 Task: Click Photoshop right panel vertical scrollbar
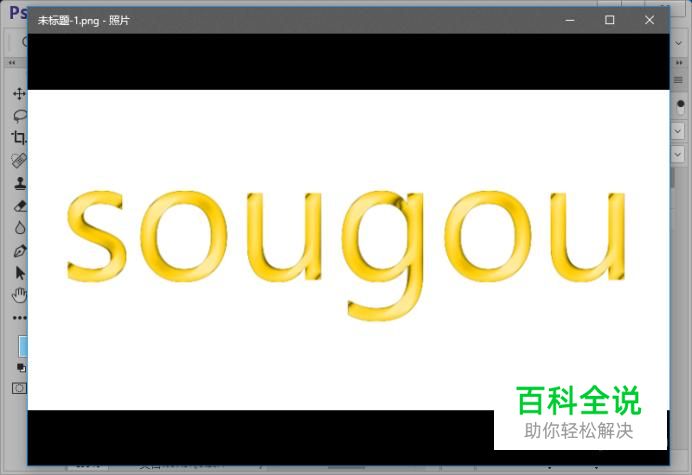click(x=673, y=178)
